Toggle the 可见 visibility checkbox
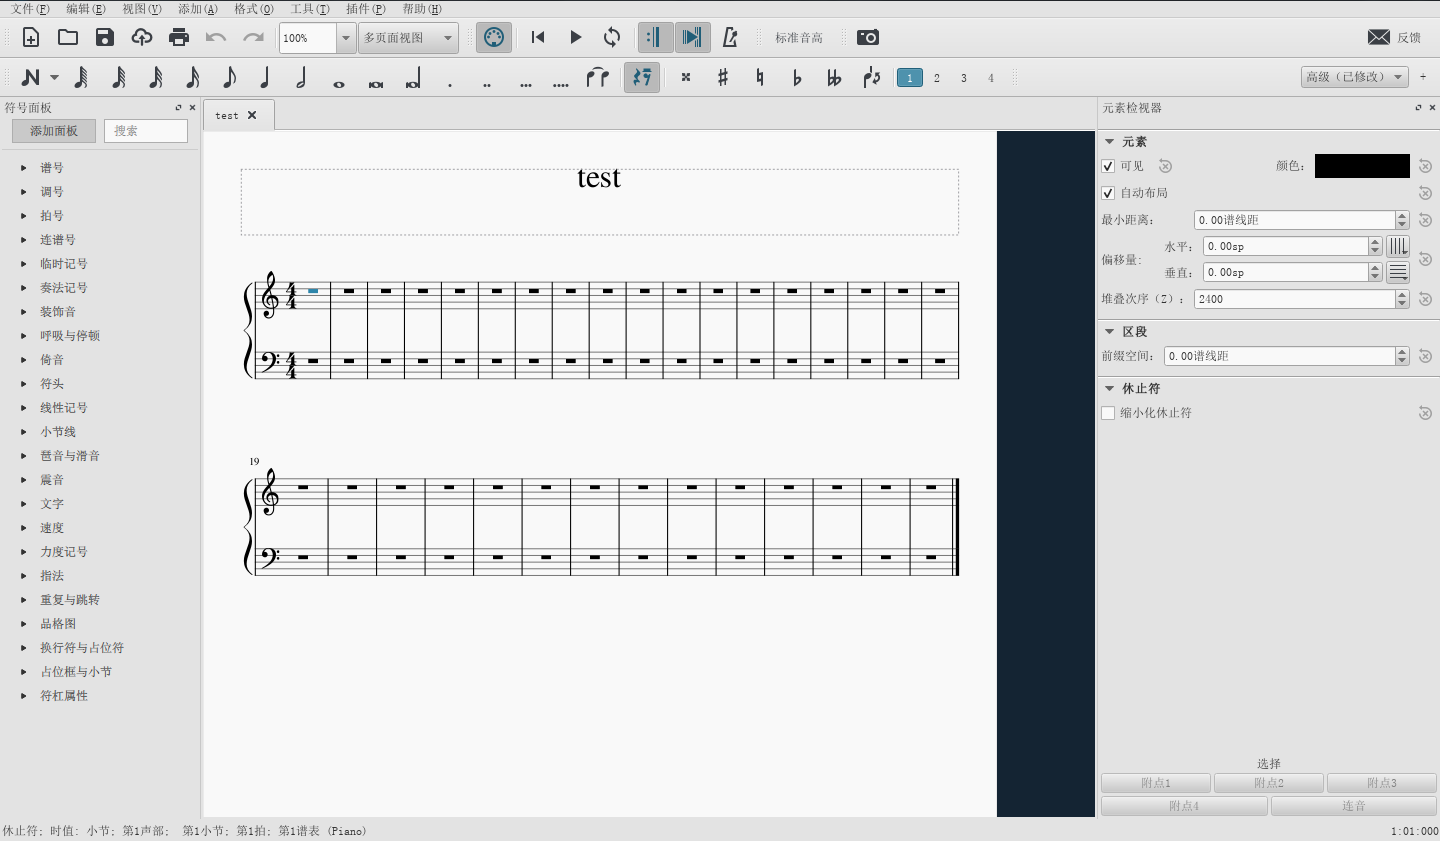The height and width of the screenshot is (841, 1440). (1108, 166)
